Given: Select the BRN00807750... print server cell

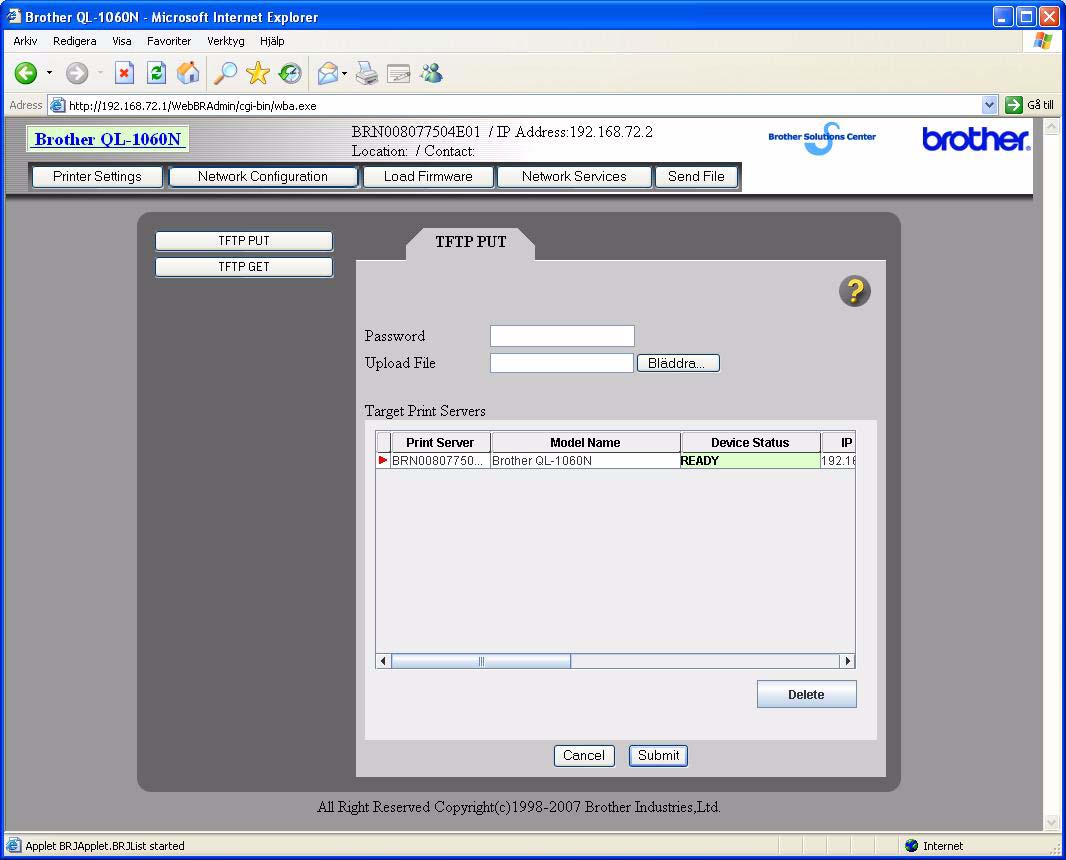Looking at the screenshot, I should [441, 461].
